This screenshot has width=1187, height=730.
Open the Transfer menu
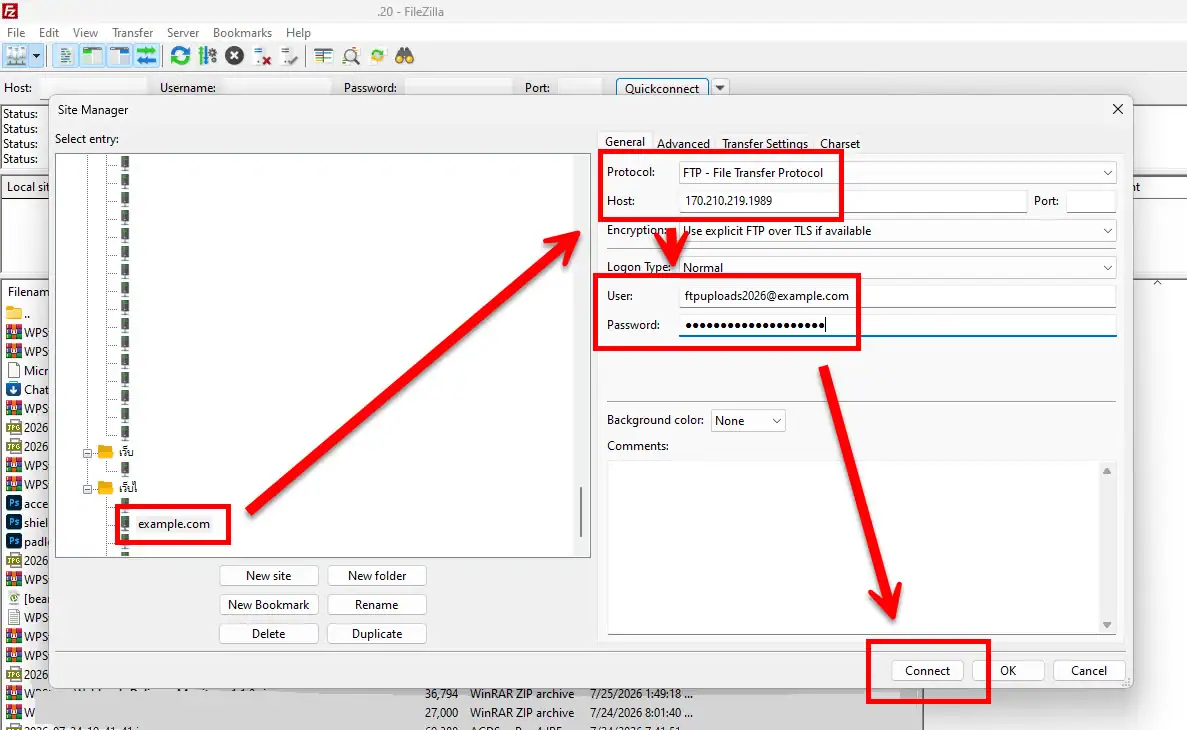coord(132,33)
